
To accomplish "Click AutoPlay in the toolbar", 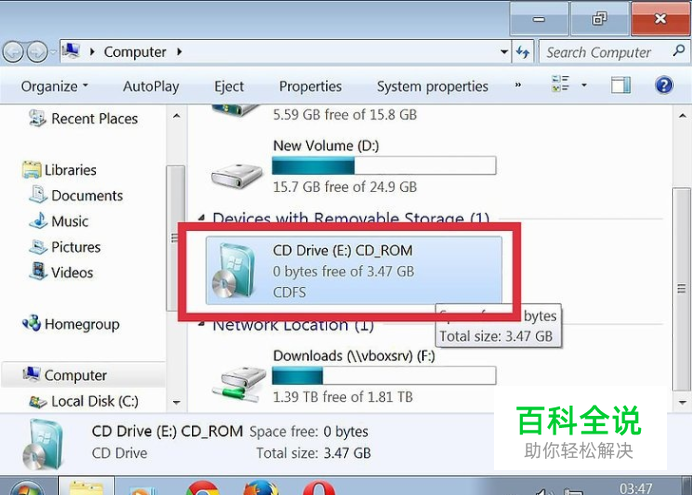I will (151, 86).
